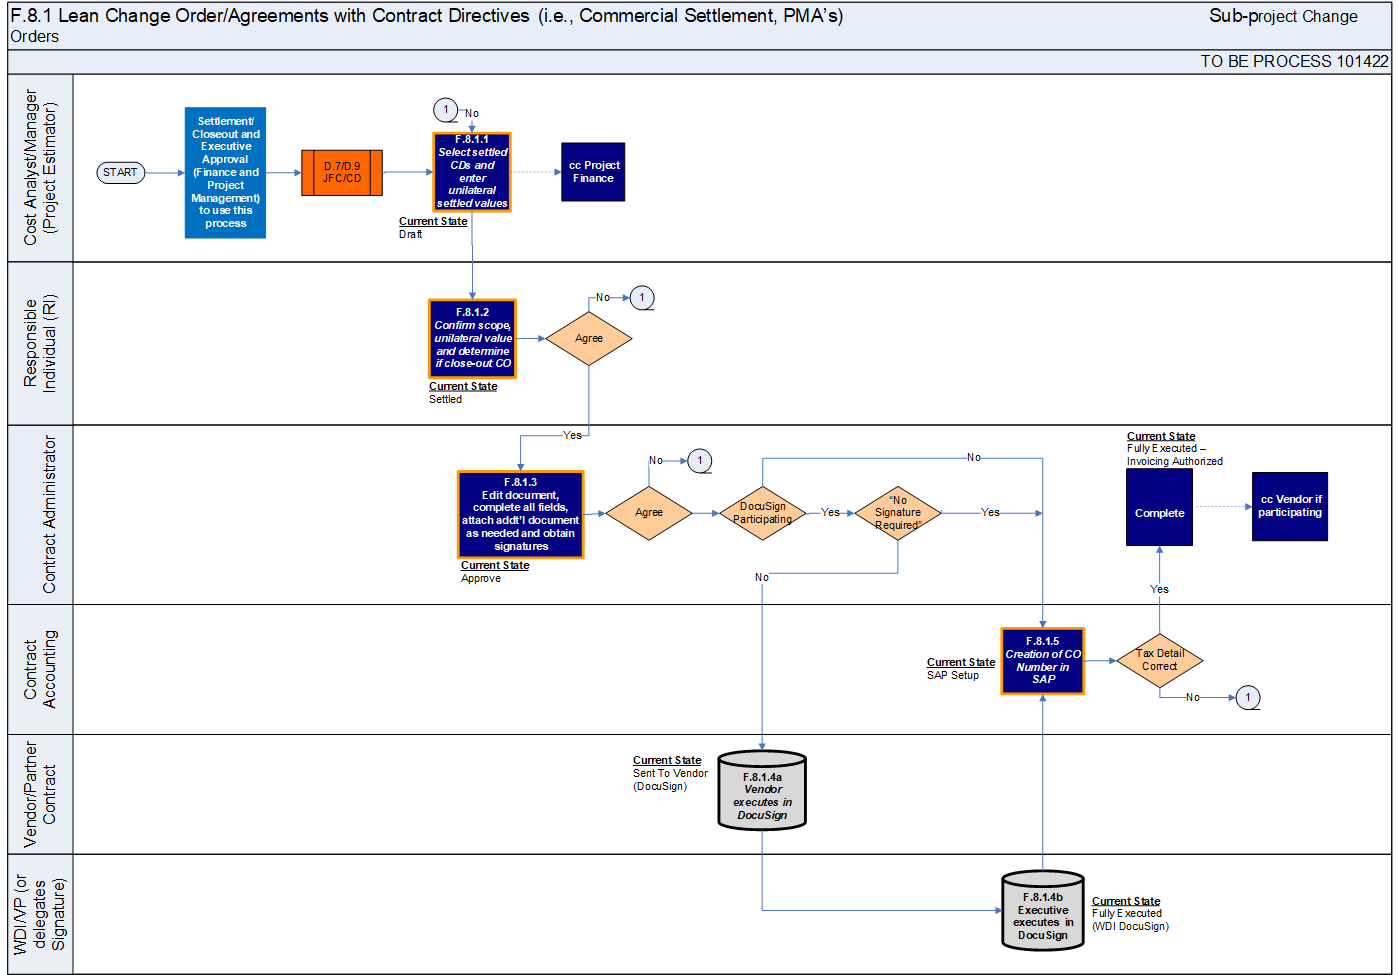This screenshot has width=1398, height=975.
Task: Select the DocuSign Participating decision diamond
Action: pos(762,513)
